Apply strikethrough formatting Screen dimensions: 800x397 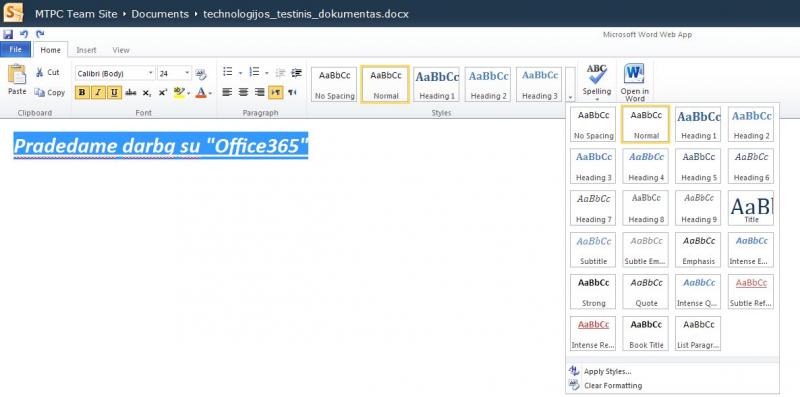click(x=131, y=92)
